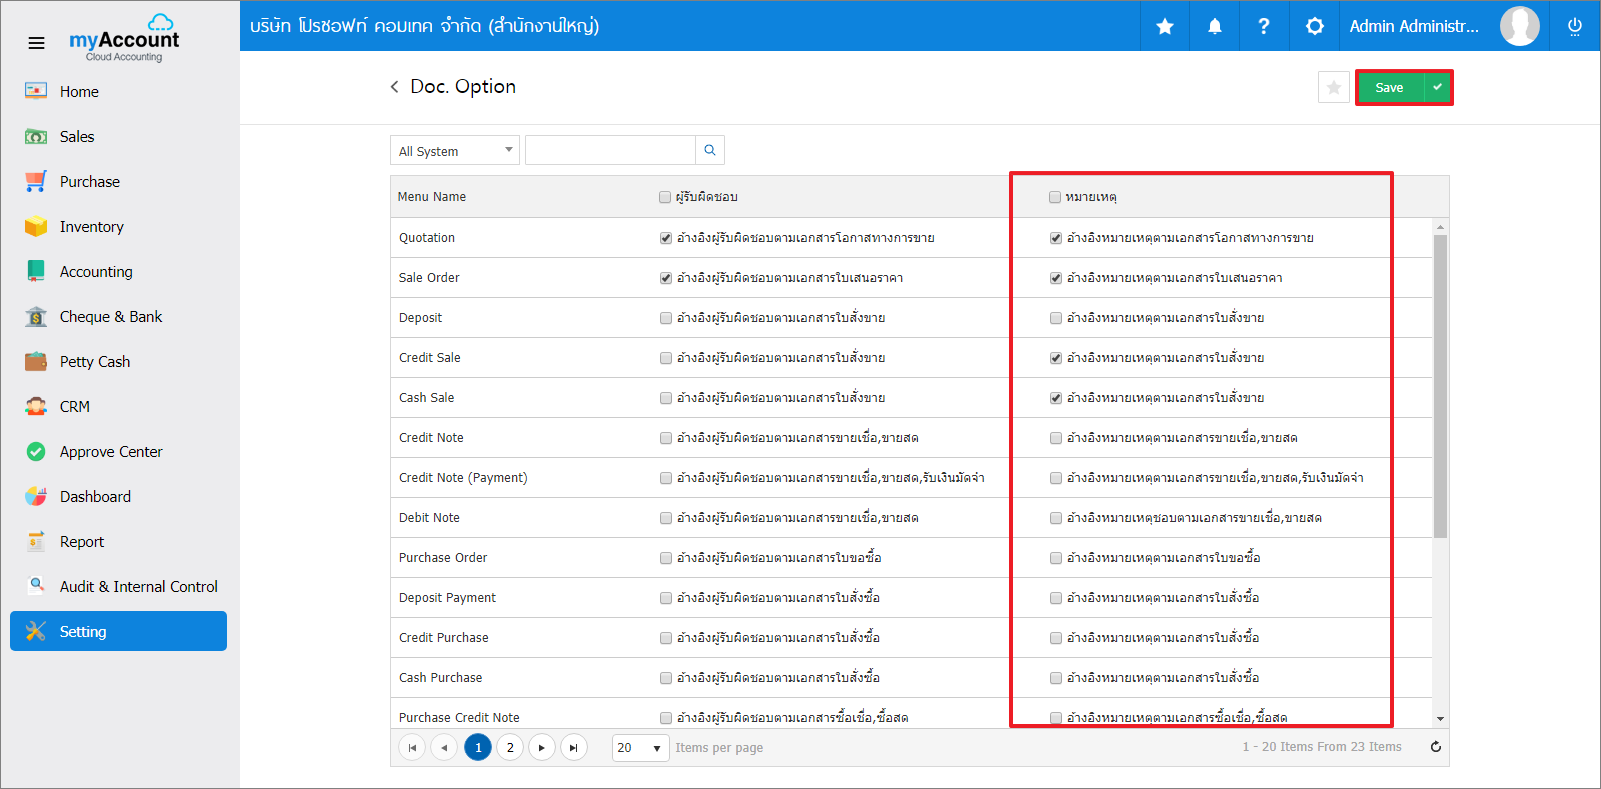
Task: Click the Cheque & Bank icon
Action: (x=36, y=316)
